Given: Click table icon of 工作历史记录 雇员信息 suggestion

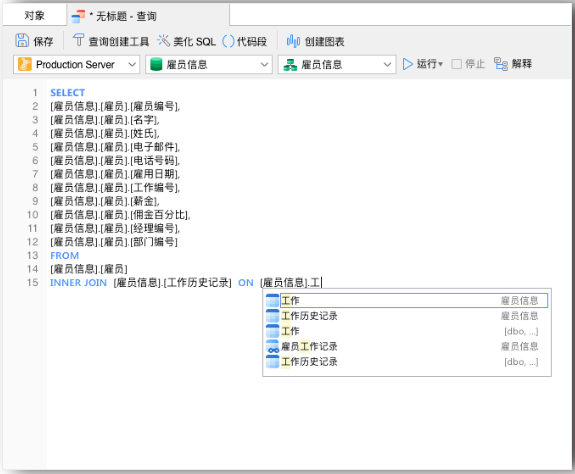Looking at the screenshot, I should tap(272, 316).
